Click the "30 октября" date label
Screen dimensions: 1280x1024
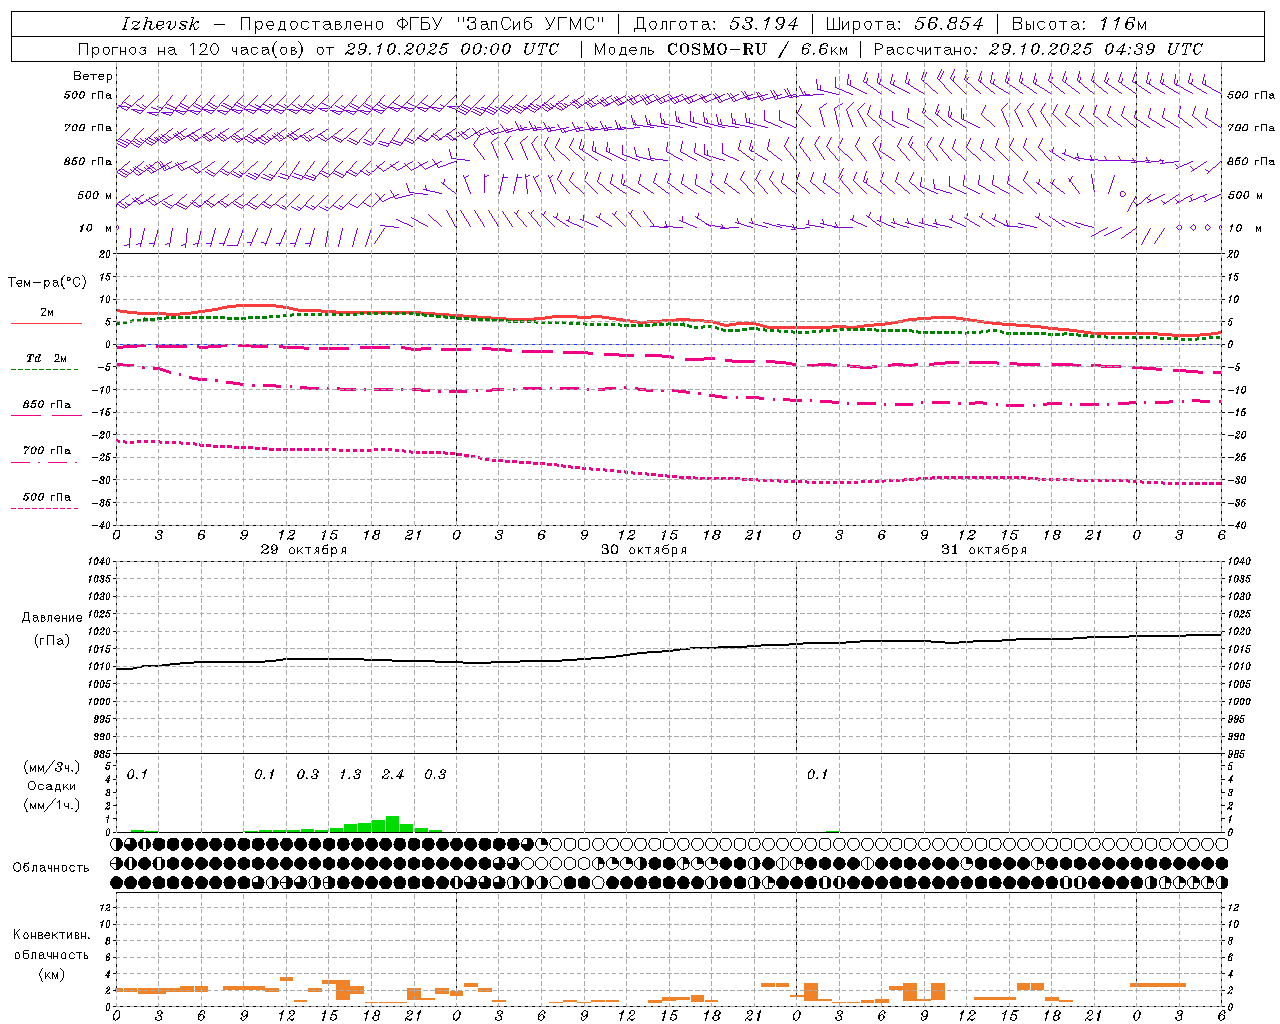coord(644,550)
